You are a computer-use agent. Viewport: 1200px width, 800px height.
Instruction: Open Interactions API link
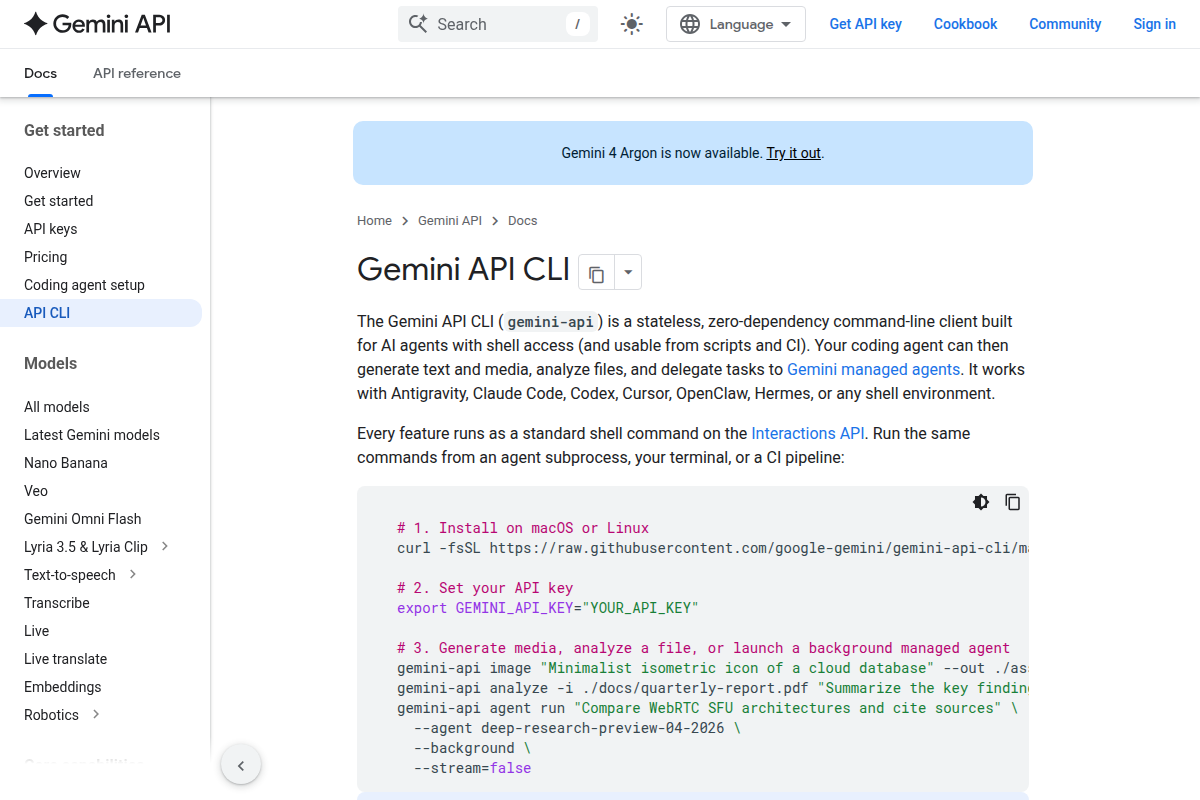click(808, 433)
